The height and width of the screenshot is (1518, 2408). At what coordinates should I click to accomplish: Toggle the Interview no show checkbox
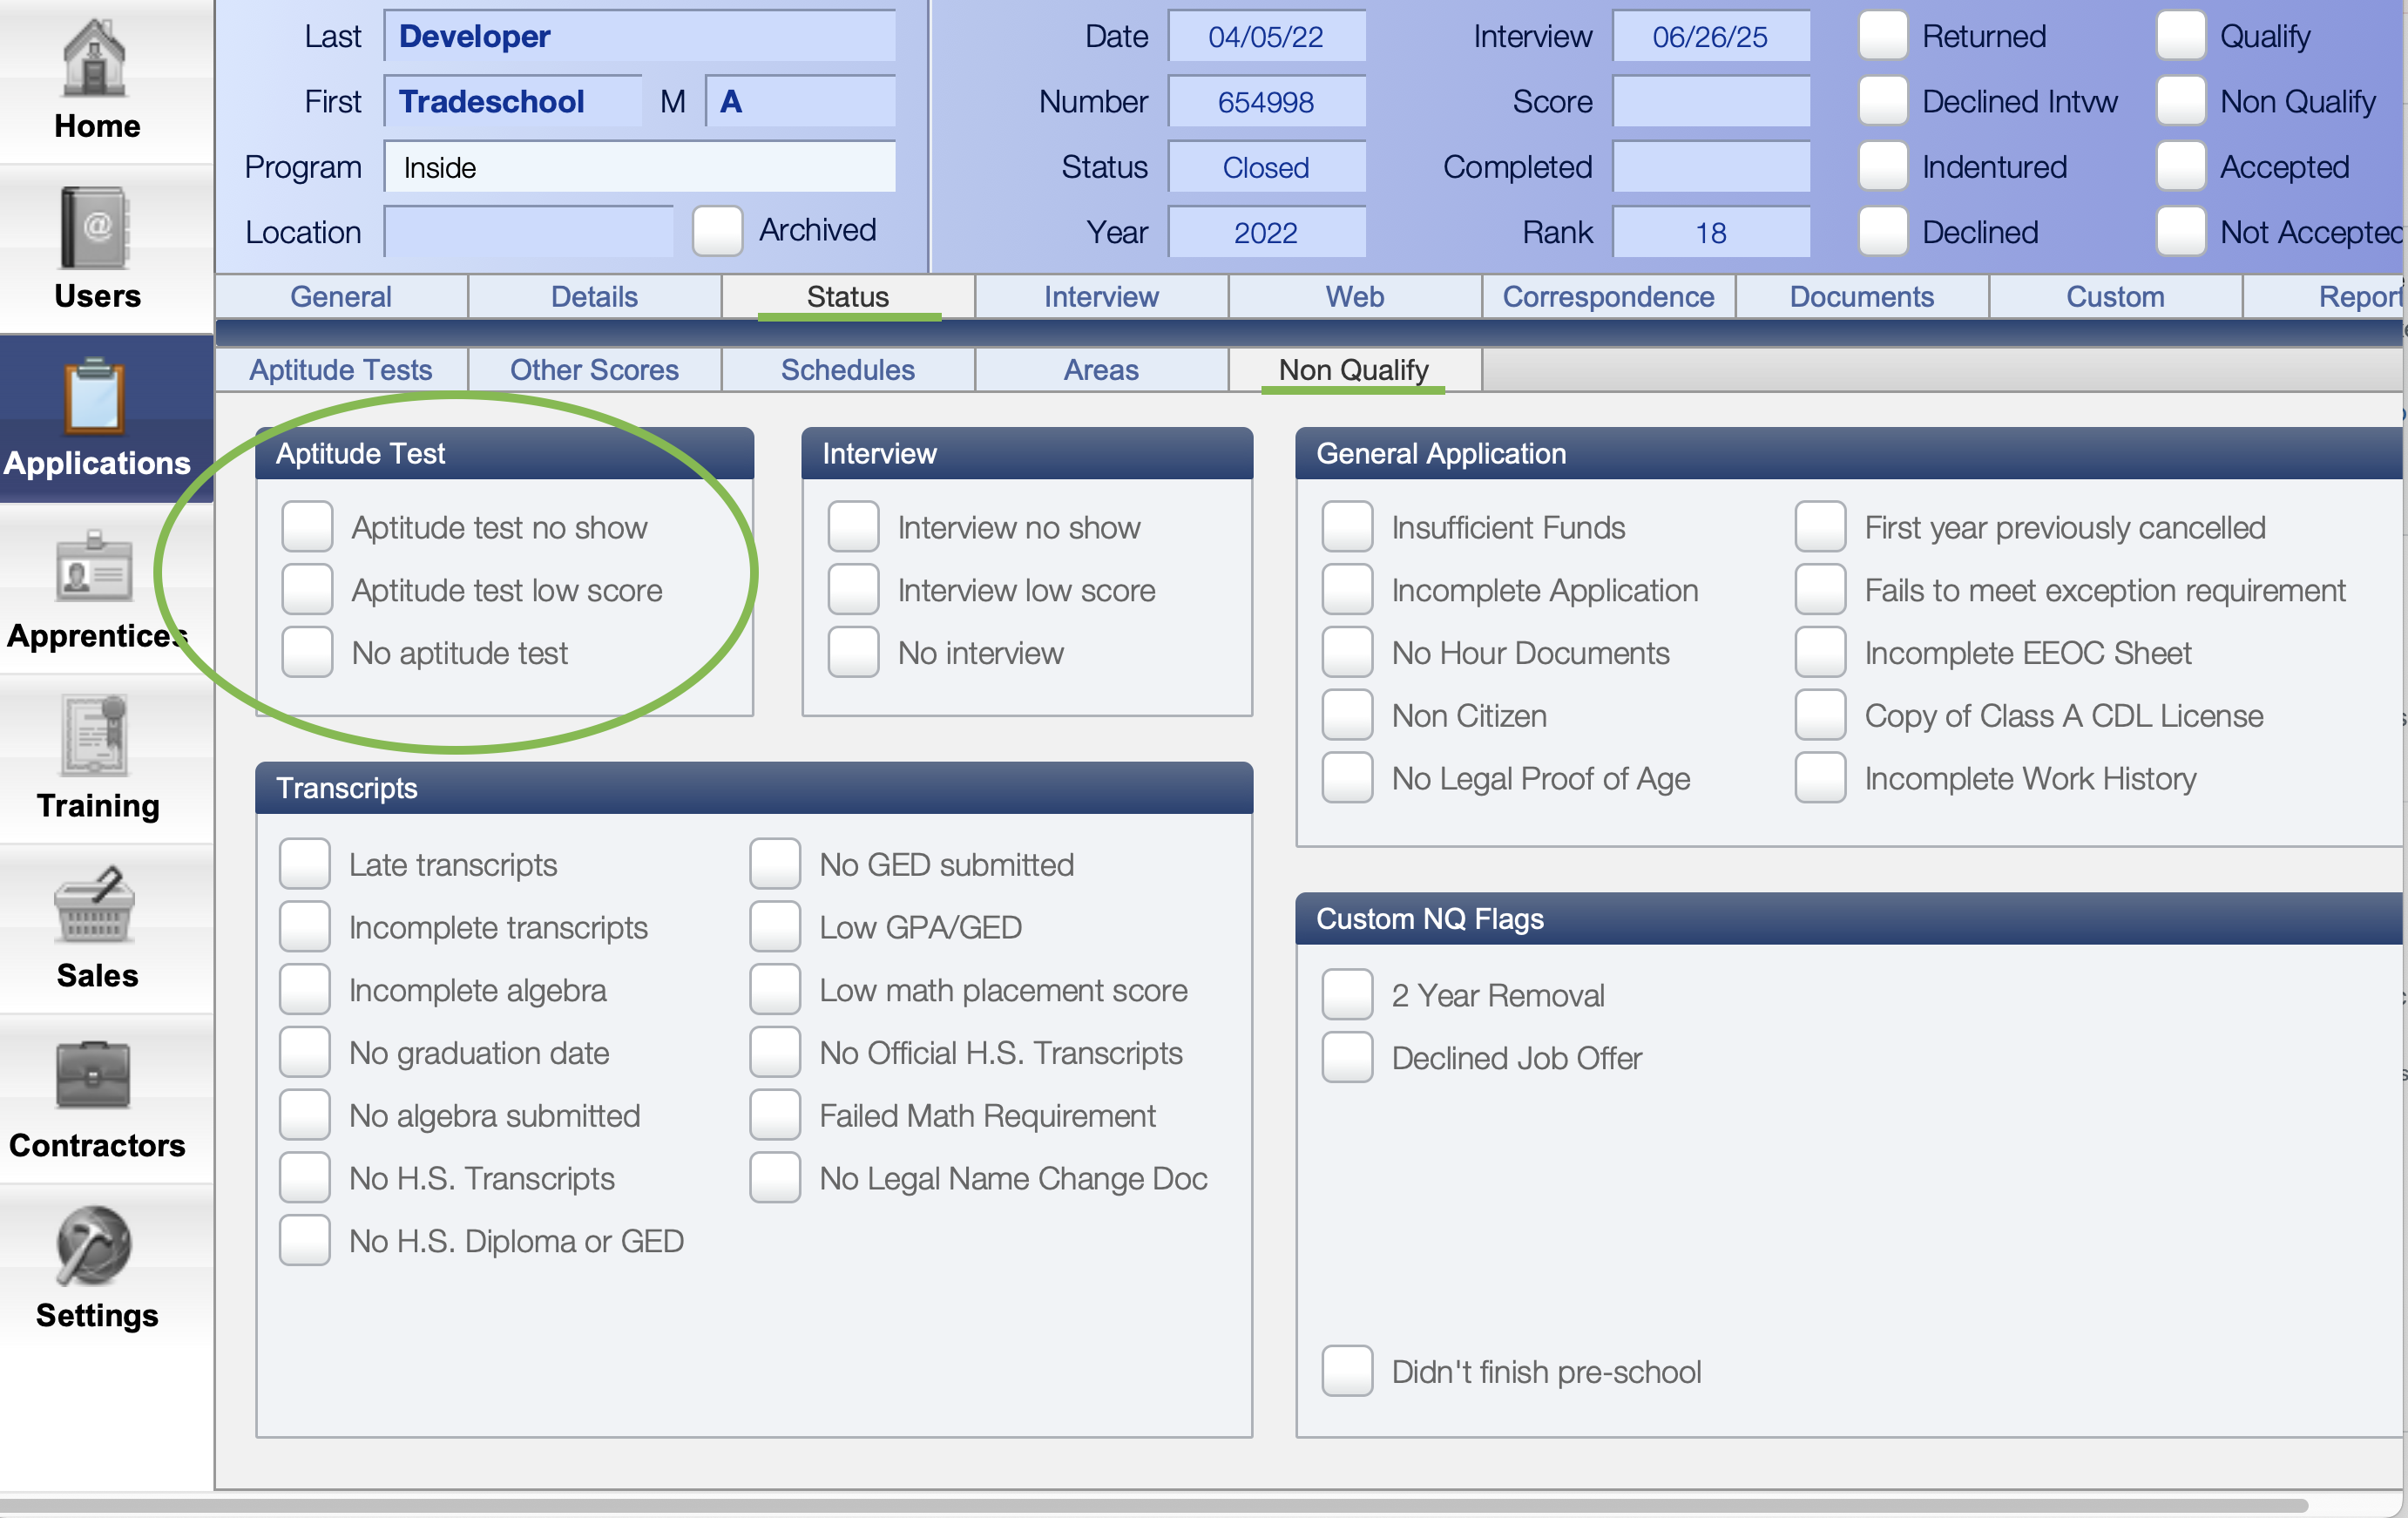click(x=853, y=527)
